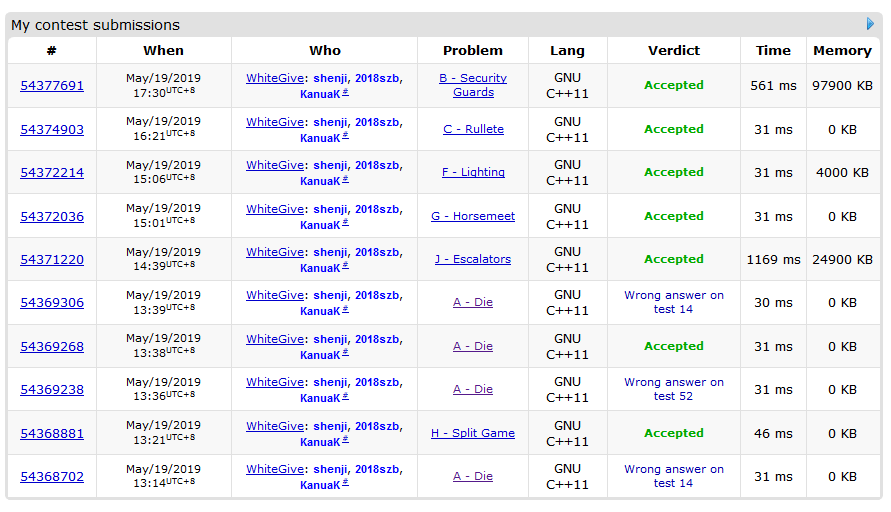Image resolution: width=891 pixels, height=512 pixels.
Task: Open submission 54369306 details
Action: [x=52, y=303]
